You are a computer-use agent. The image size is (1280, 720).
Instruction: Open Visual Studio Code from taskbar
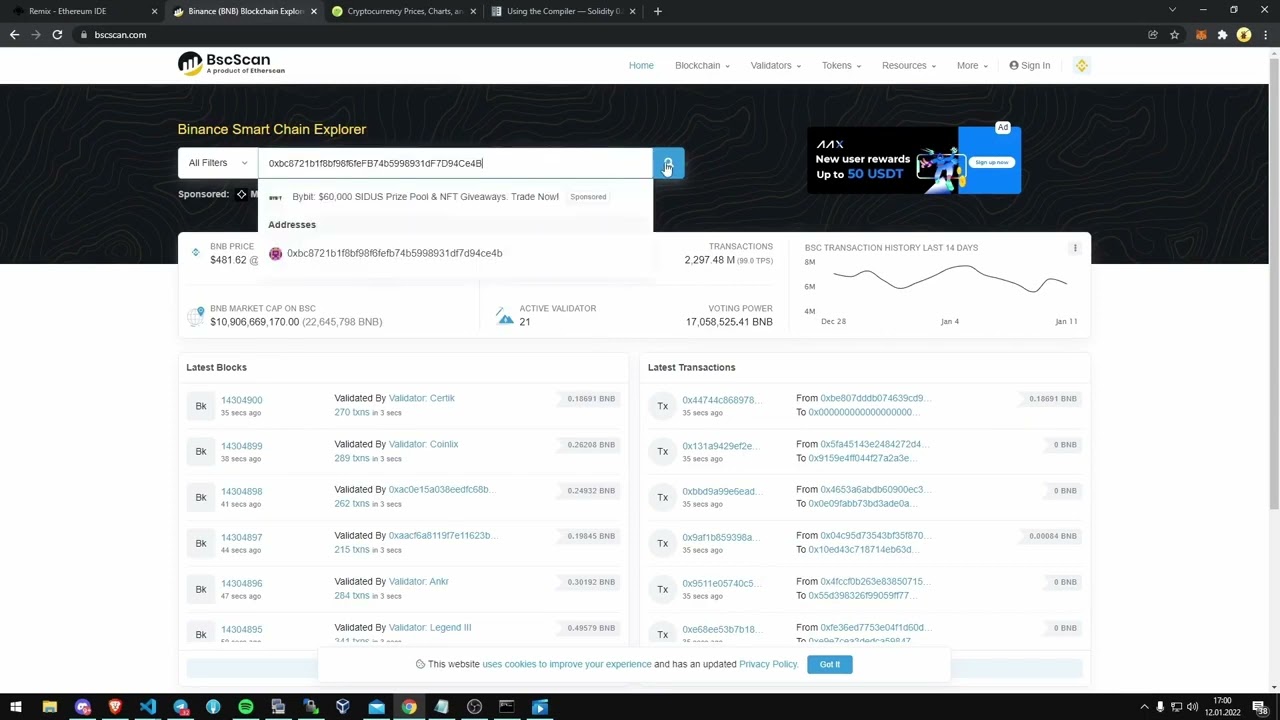click(x=148, y=707)
